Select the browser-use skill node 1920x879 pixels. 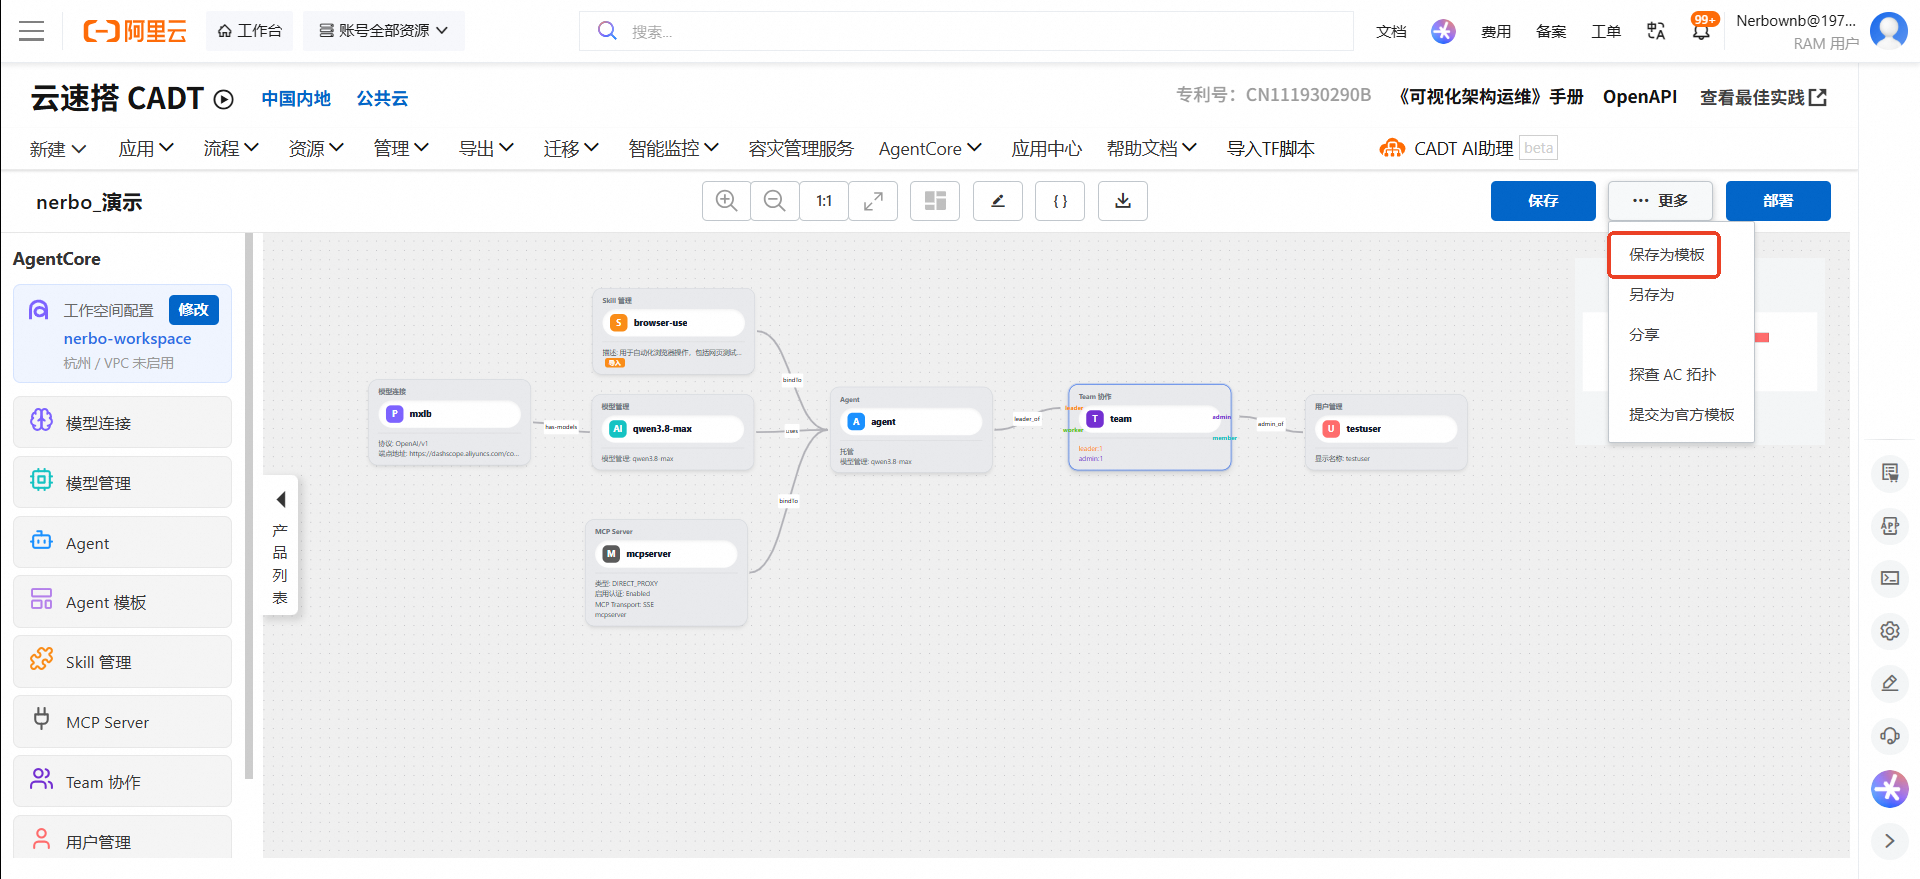coord(674,331)
